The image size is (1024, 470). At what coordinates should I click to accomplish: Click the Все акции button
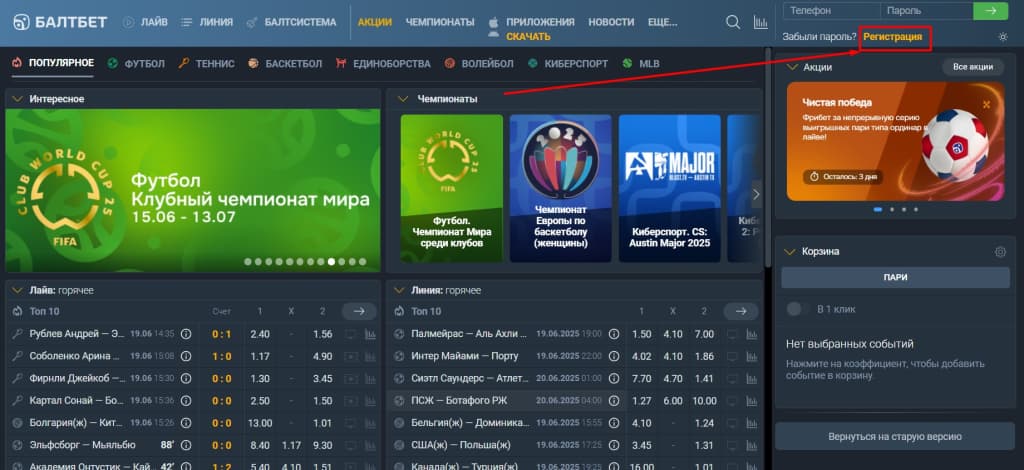pos(973,67)
